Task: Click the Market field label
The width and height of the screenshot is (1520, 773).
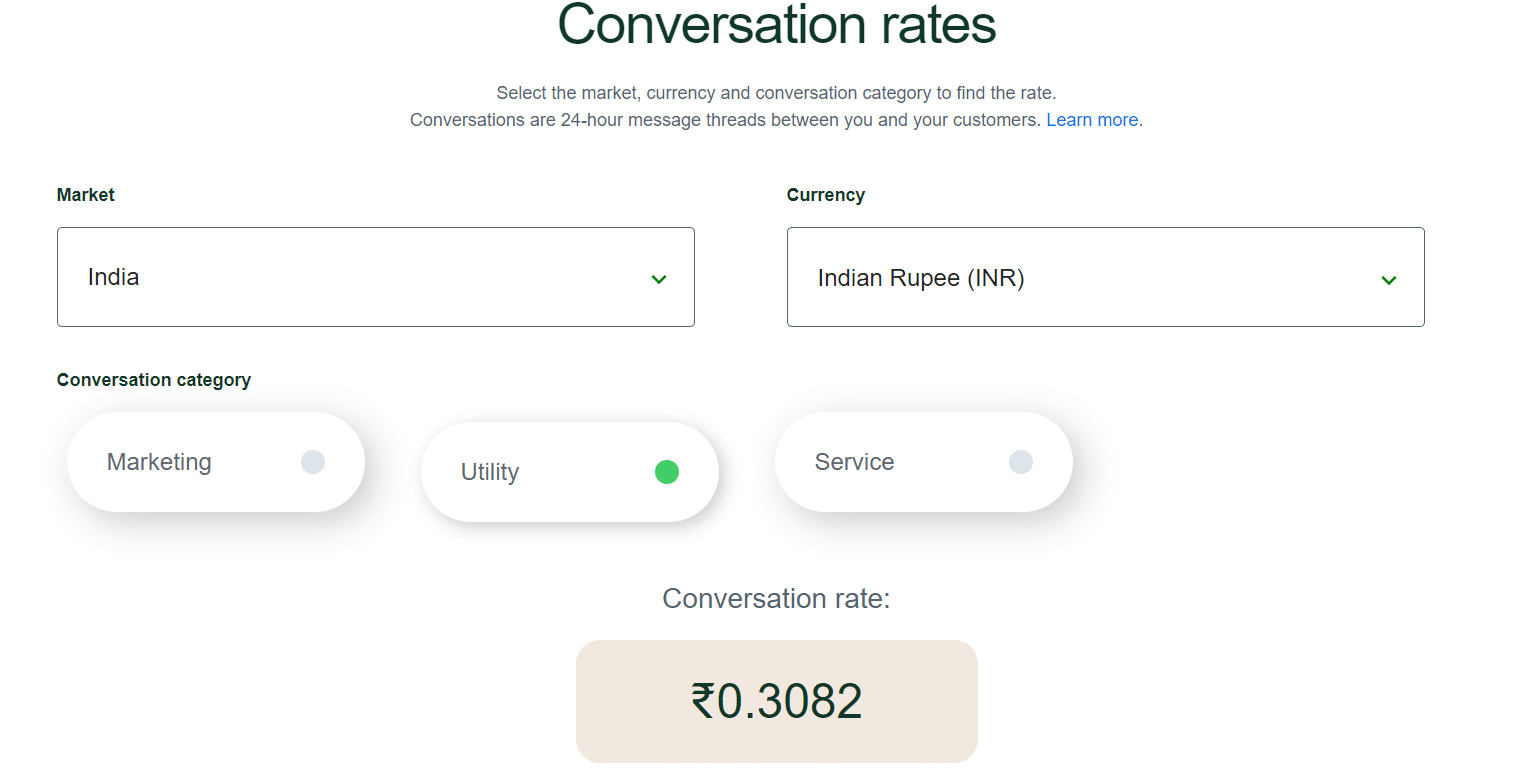Action: point(86,194)
